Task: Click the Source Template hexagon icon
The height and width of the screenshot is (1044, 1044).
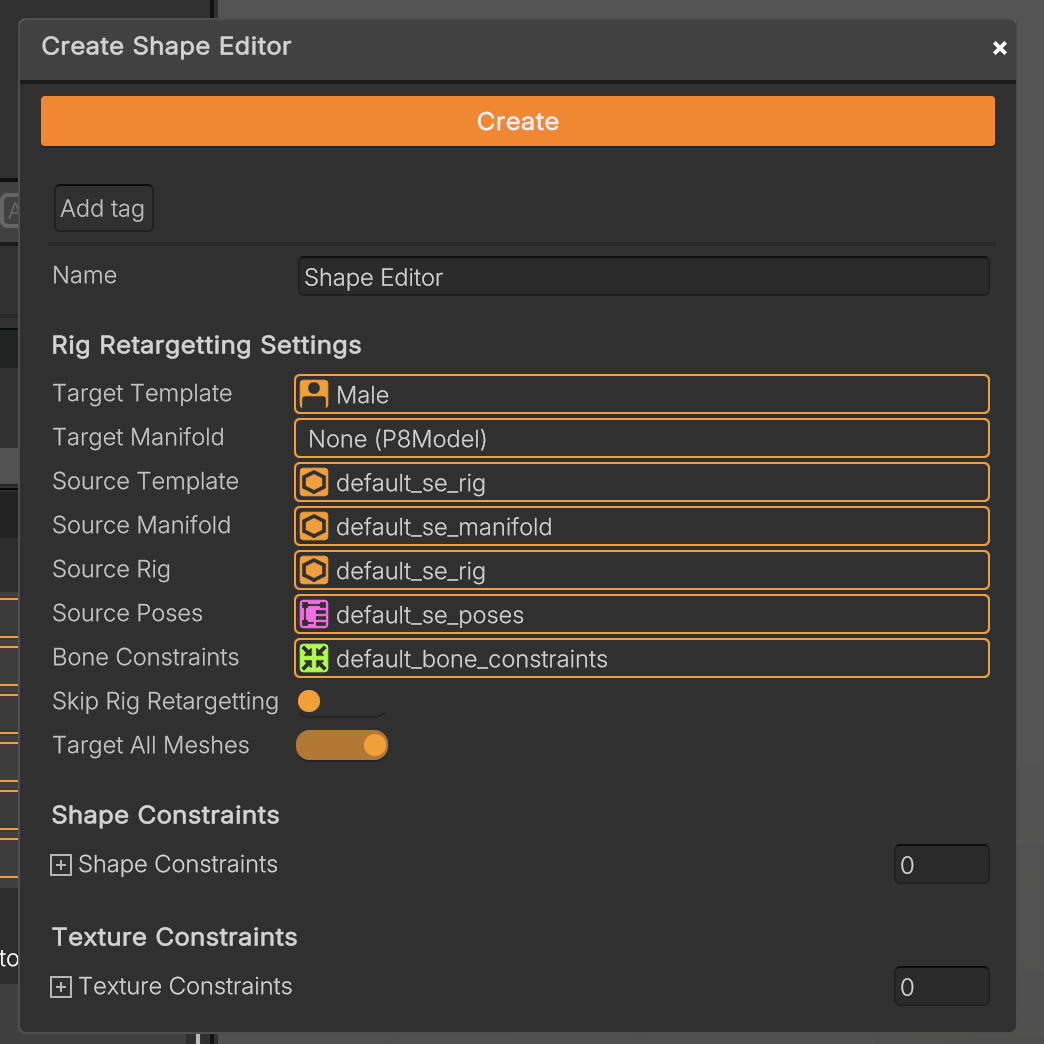Action: (314, 483)
